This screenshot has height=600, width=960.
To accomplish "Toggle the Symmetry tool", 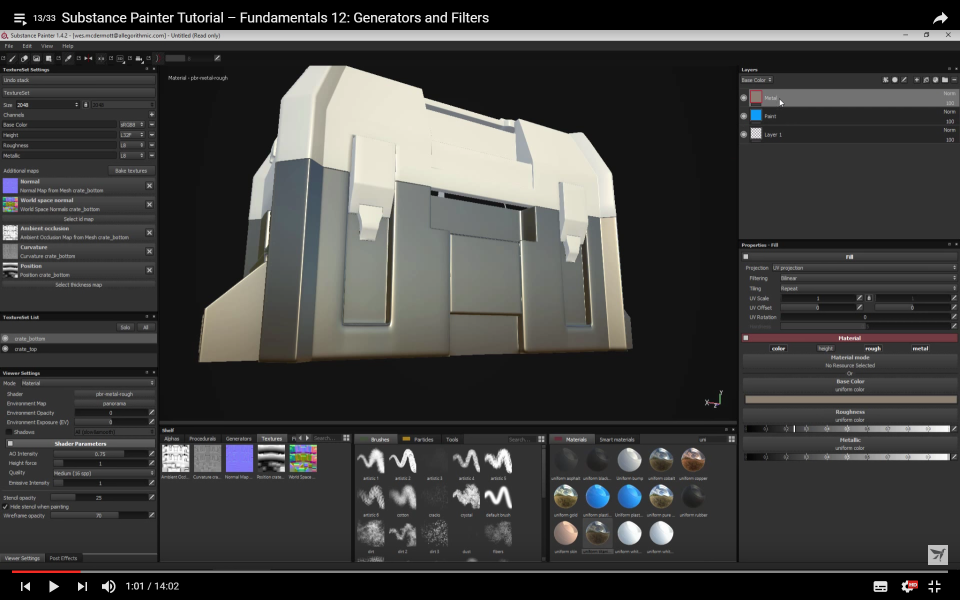I will [x=88, y=59].
